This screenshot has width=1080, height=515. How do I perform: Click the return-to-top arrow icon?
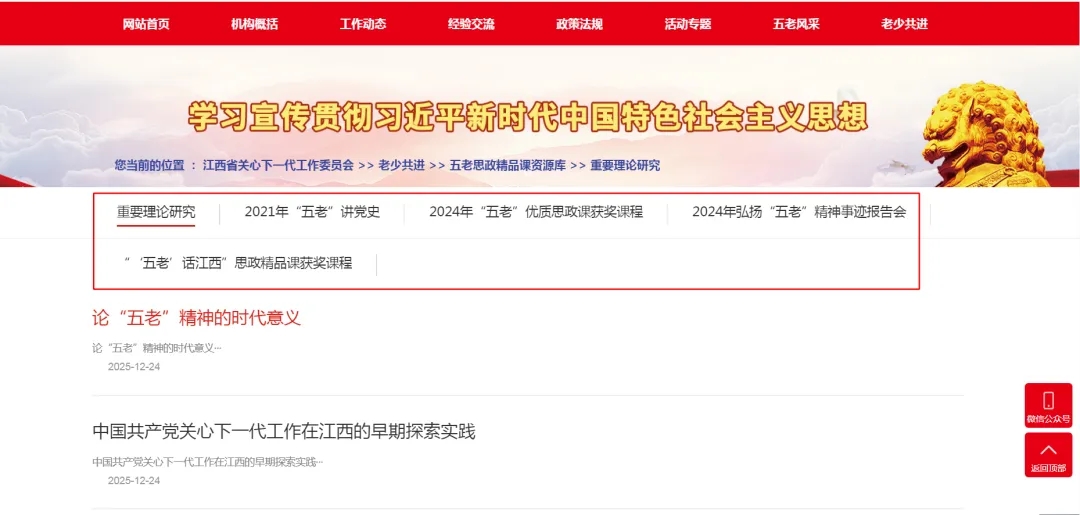(x=1047, y=450)
